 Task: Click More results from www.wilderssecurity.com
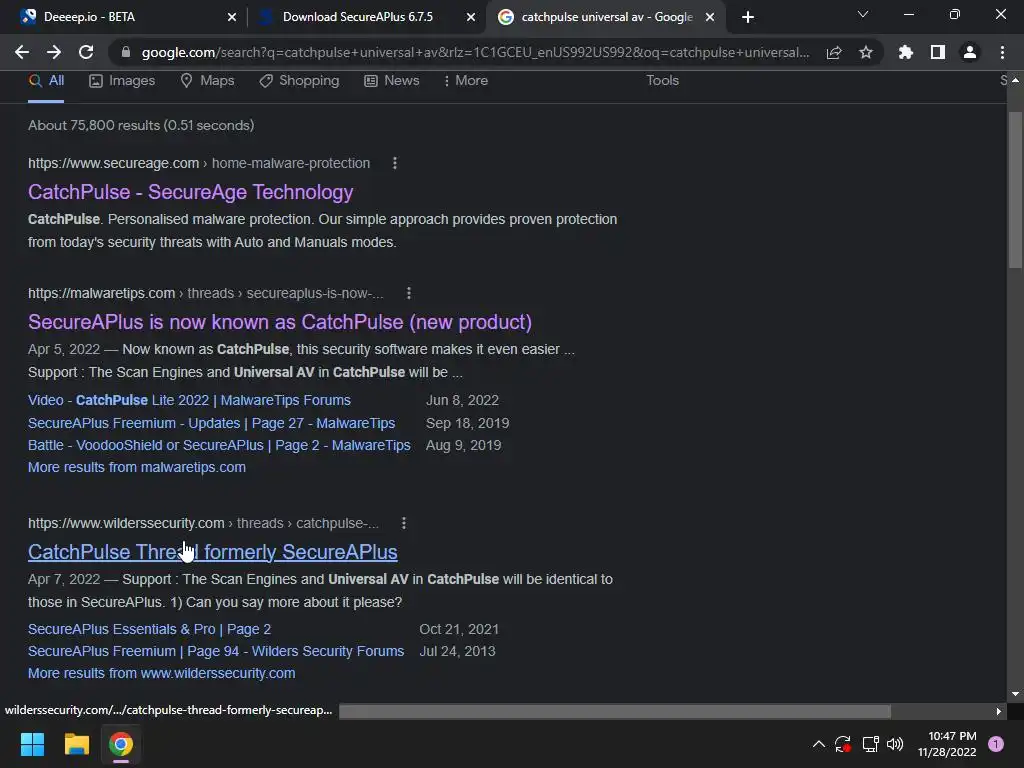tap(162, 673)
